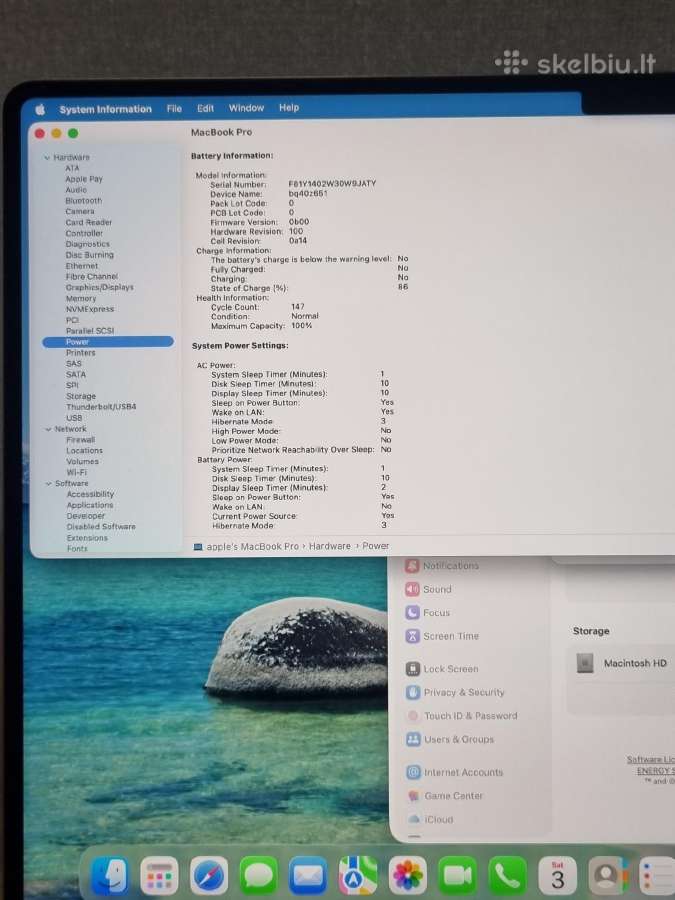Open FaceTime from the Dock
Viewport: 675px width, 900px height.
pos(457,876)
